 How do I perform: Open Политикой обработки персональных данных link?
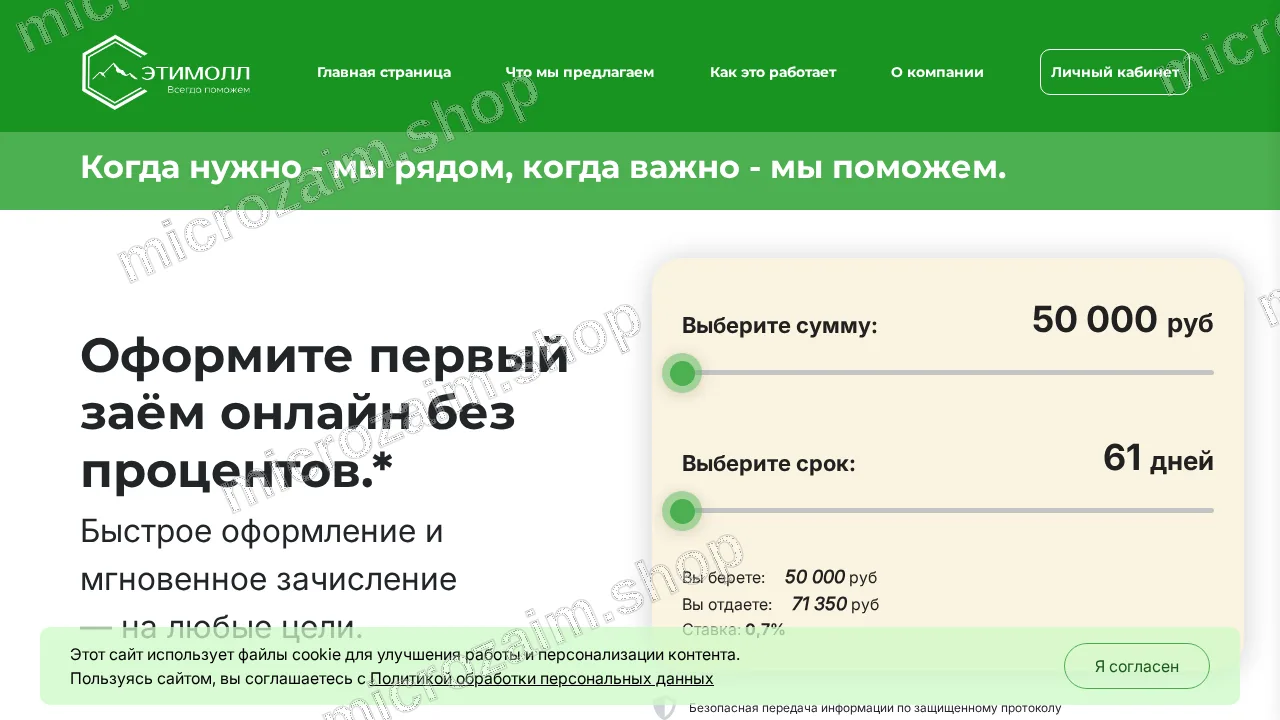(x=542, y=679)
